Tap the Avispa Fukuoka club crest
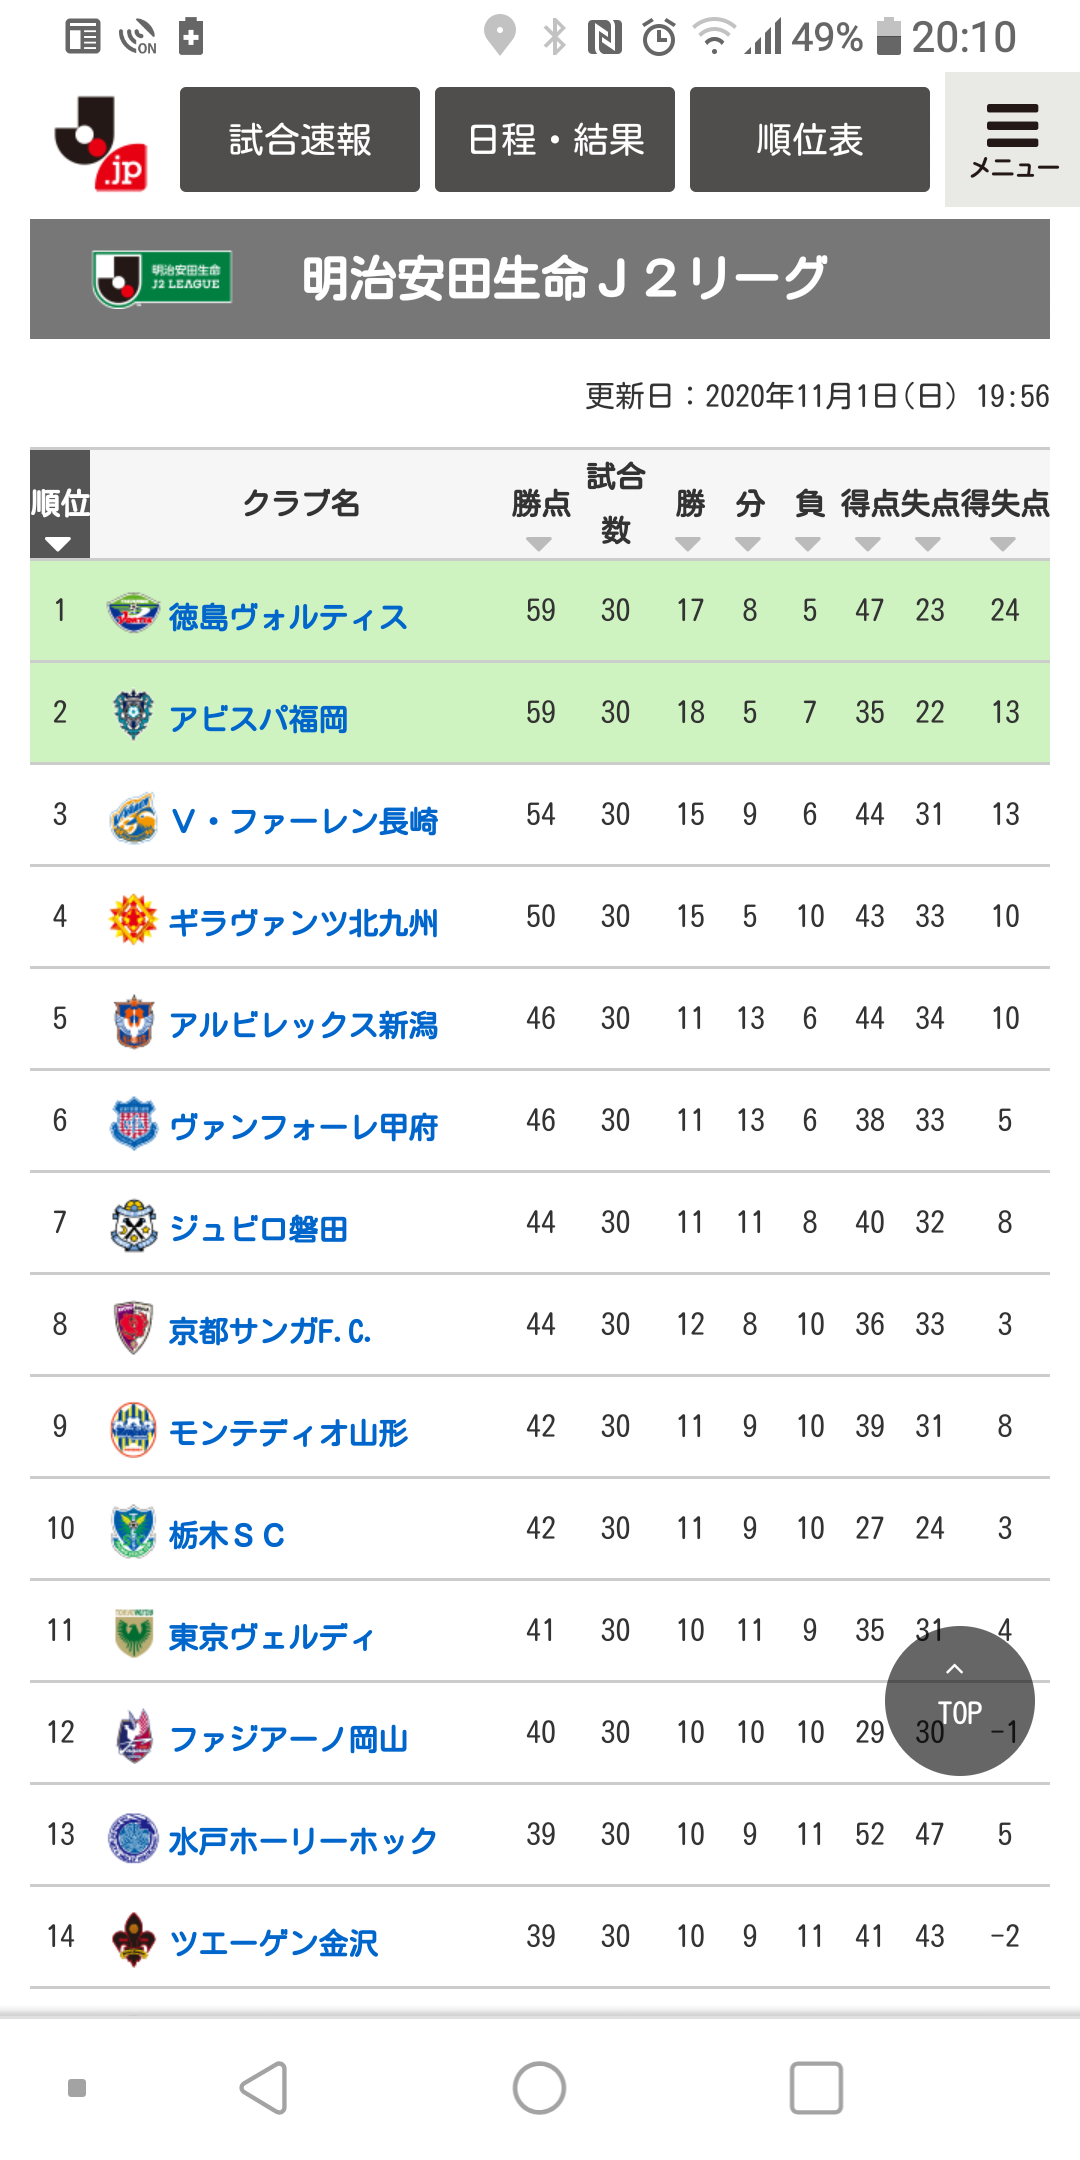Screen dimensions: 1080x2160 click(133, 714)
